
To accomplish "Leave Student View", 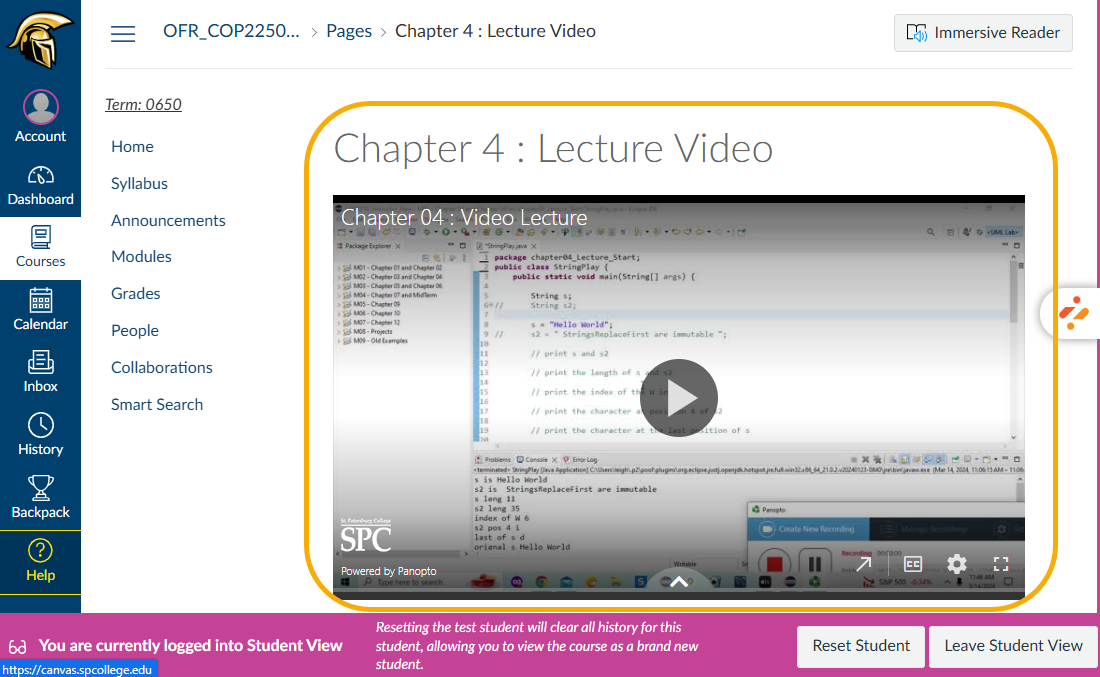I will [x=1013, y=646].
